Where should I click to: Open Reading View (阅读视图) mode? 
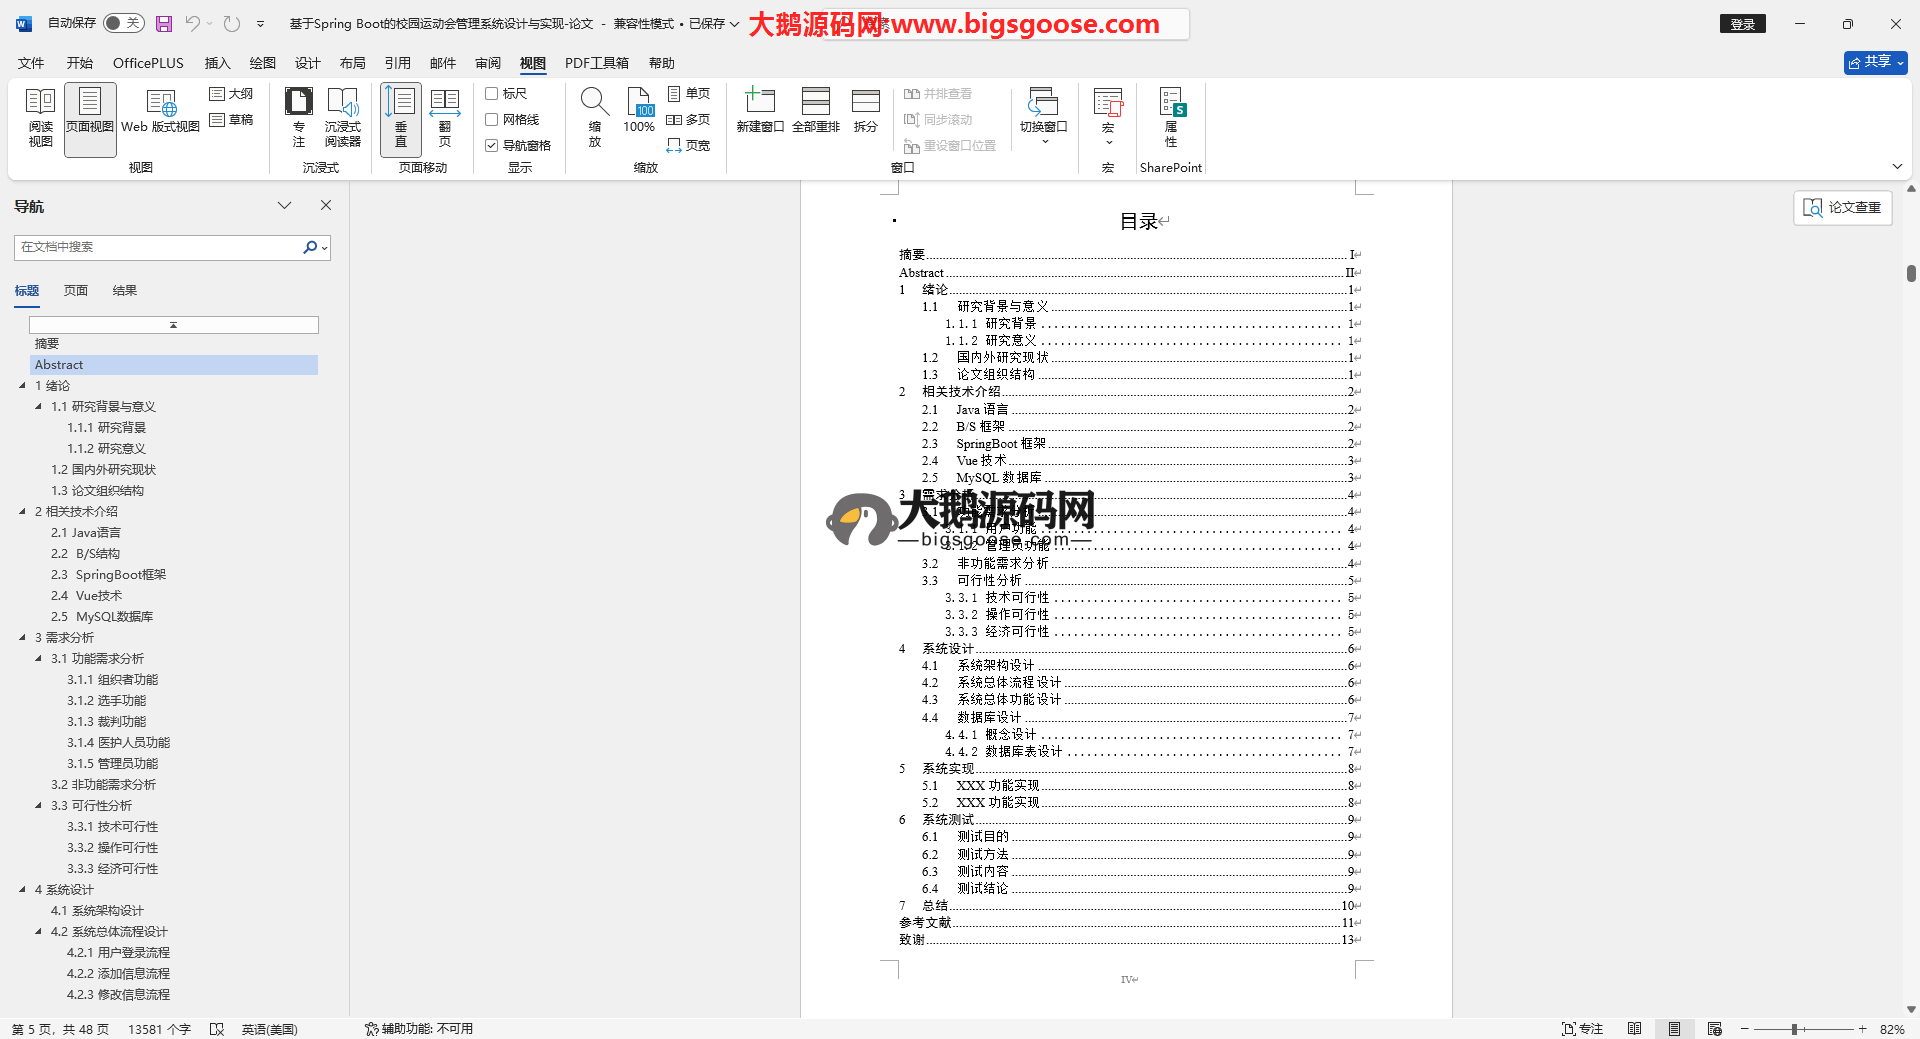40,118
